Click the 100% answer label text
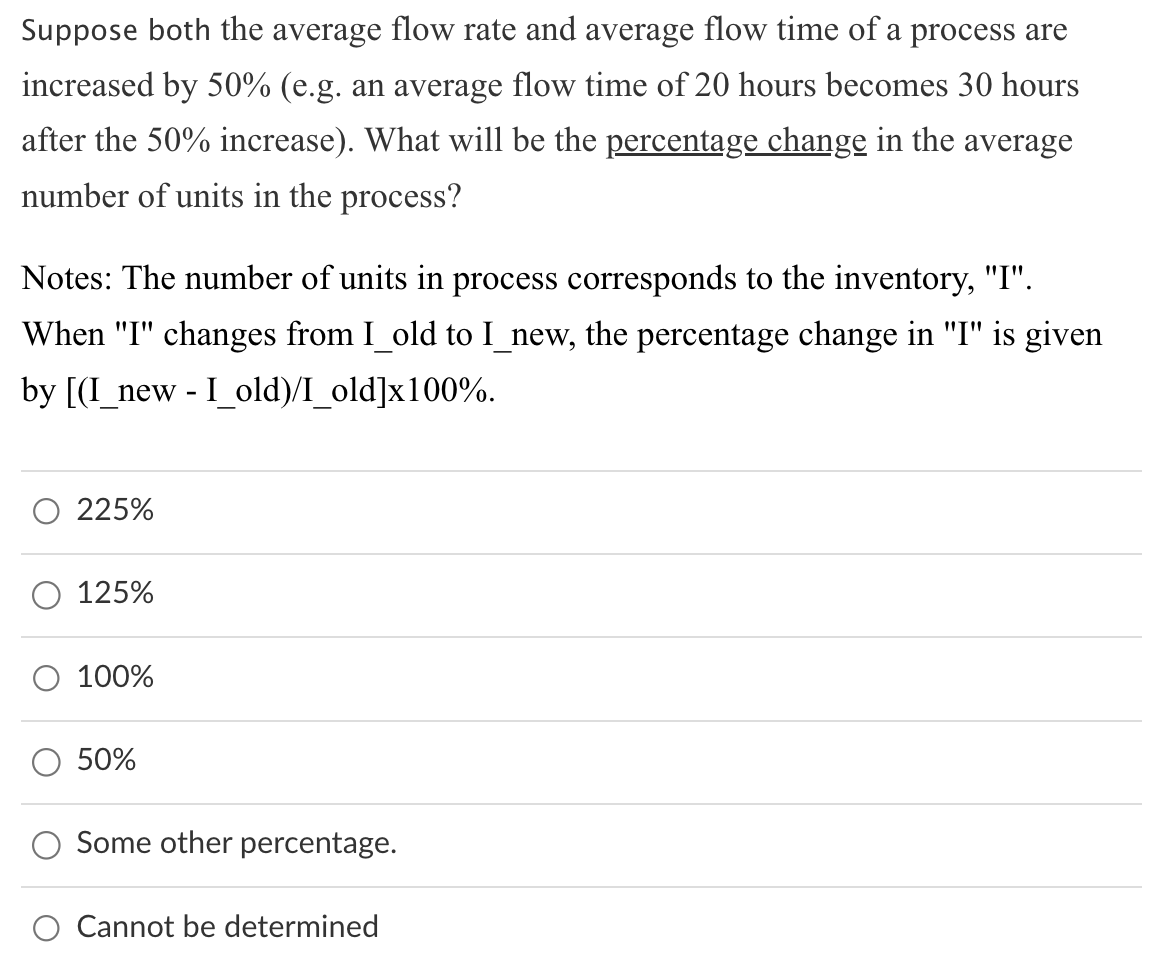1156x974 pixels. (114, 678)
